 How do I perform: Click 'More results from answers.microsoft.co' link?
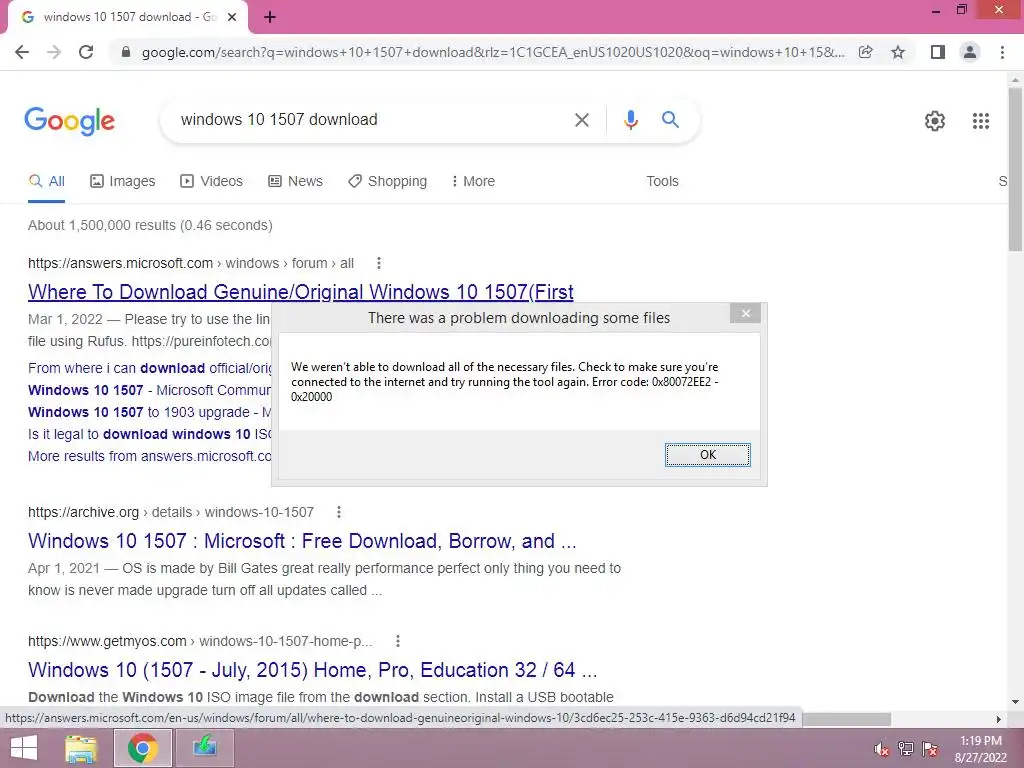click(150, 456)
